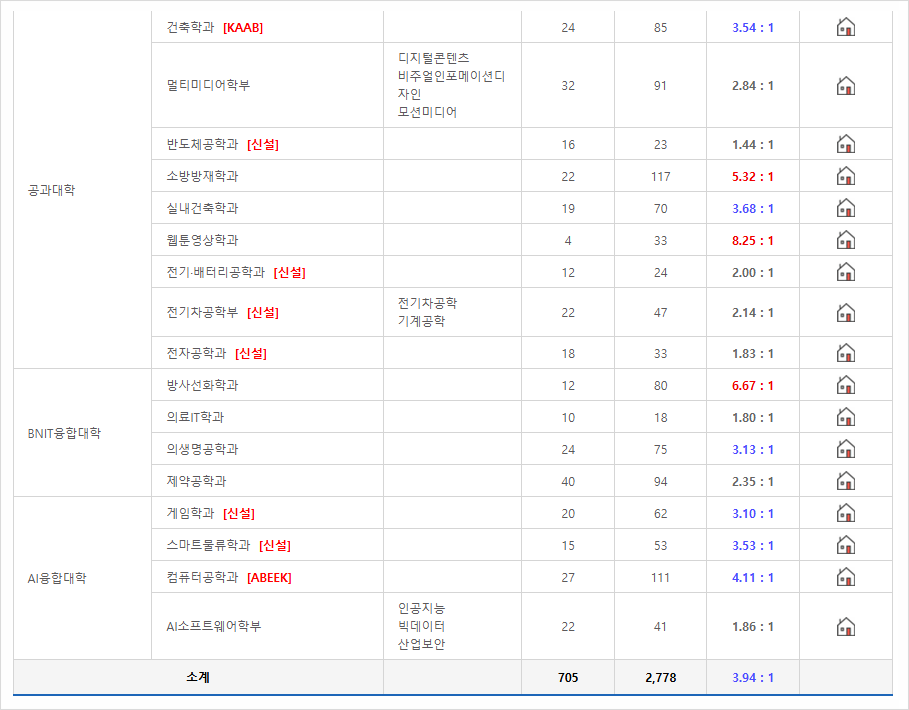This screenshot has width=909, height=710.
Task: Select the 의료IT학과 department name
Action: coord(195,417)
